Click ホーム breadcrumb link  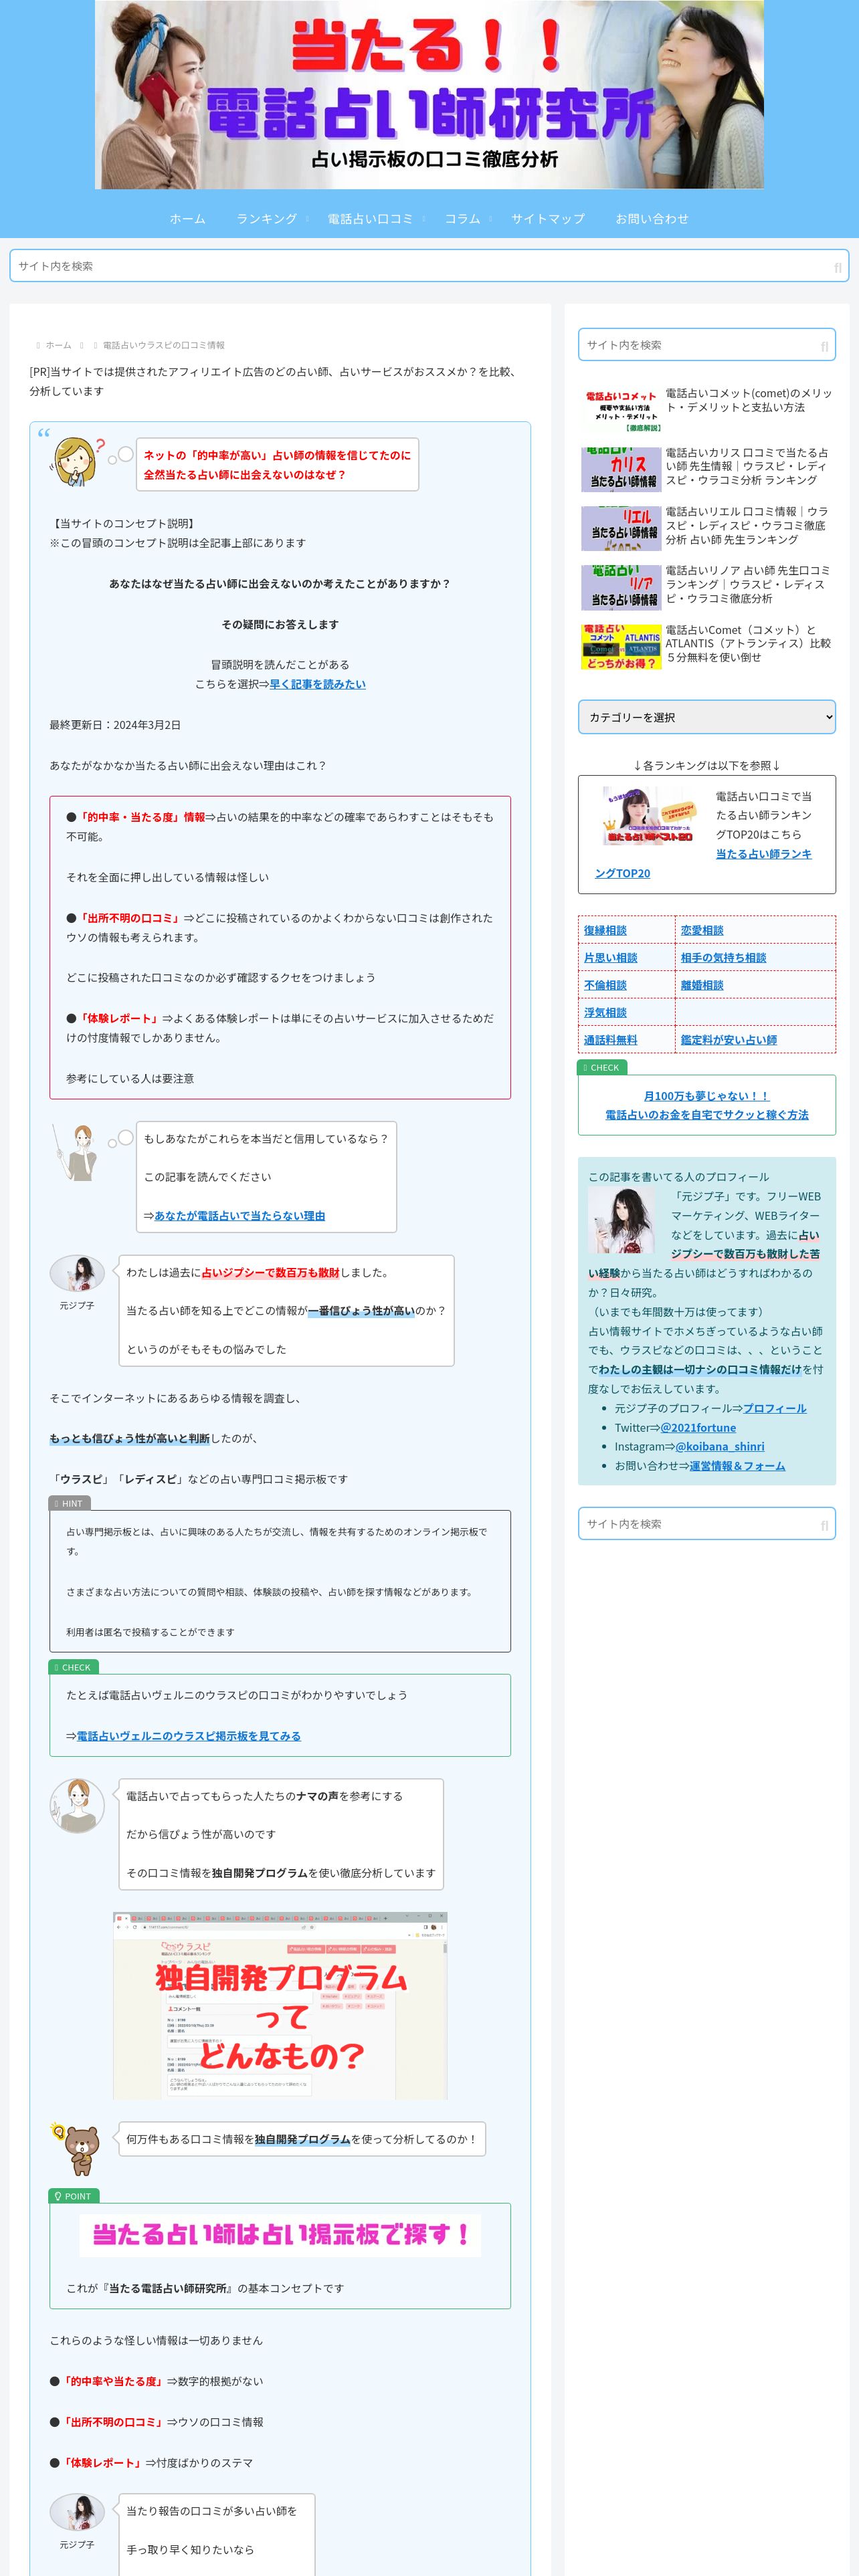pos(58,345)
